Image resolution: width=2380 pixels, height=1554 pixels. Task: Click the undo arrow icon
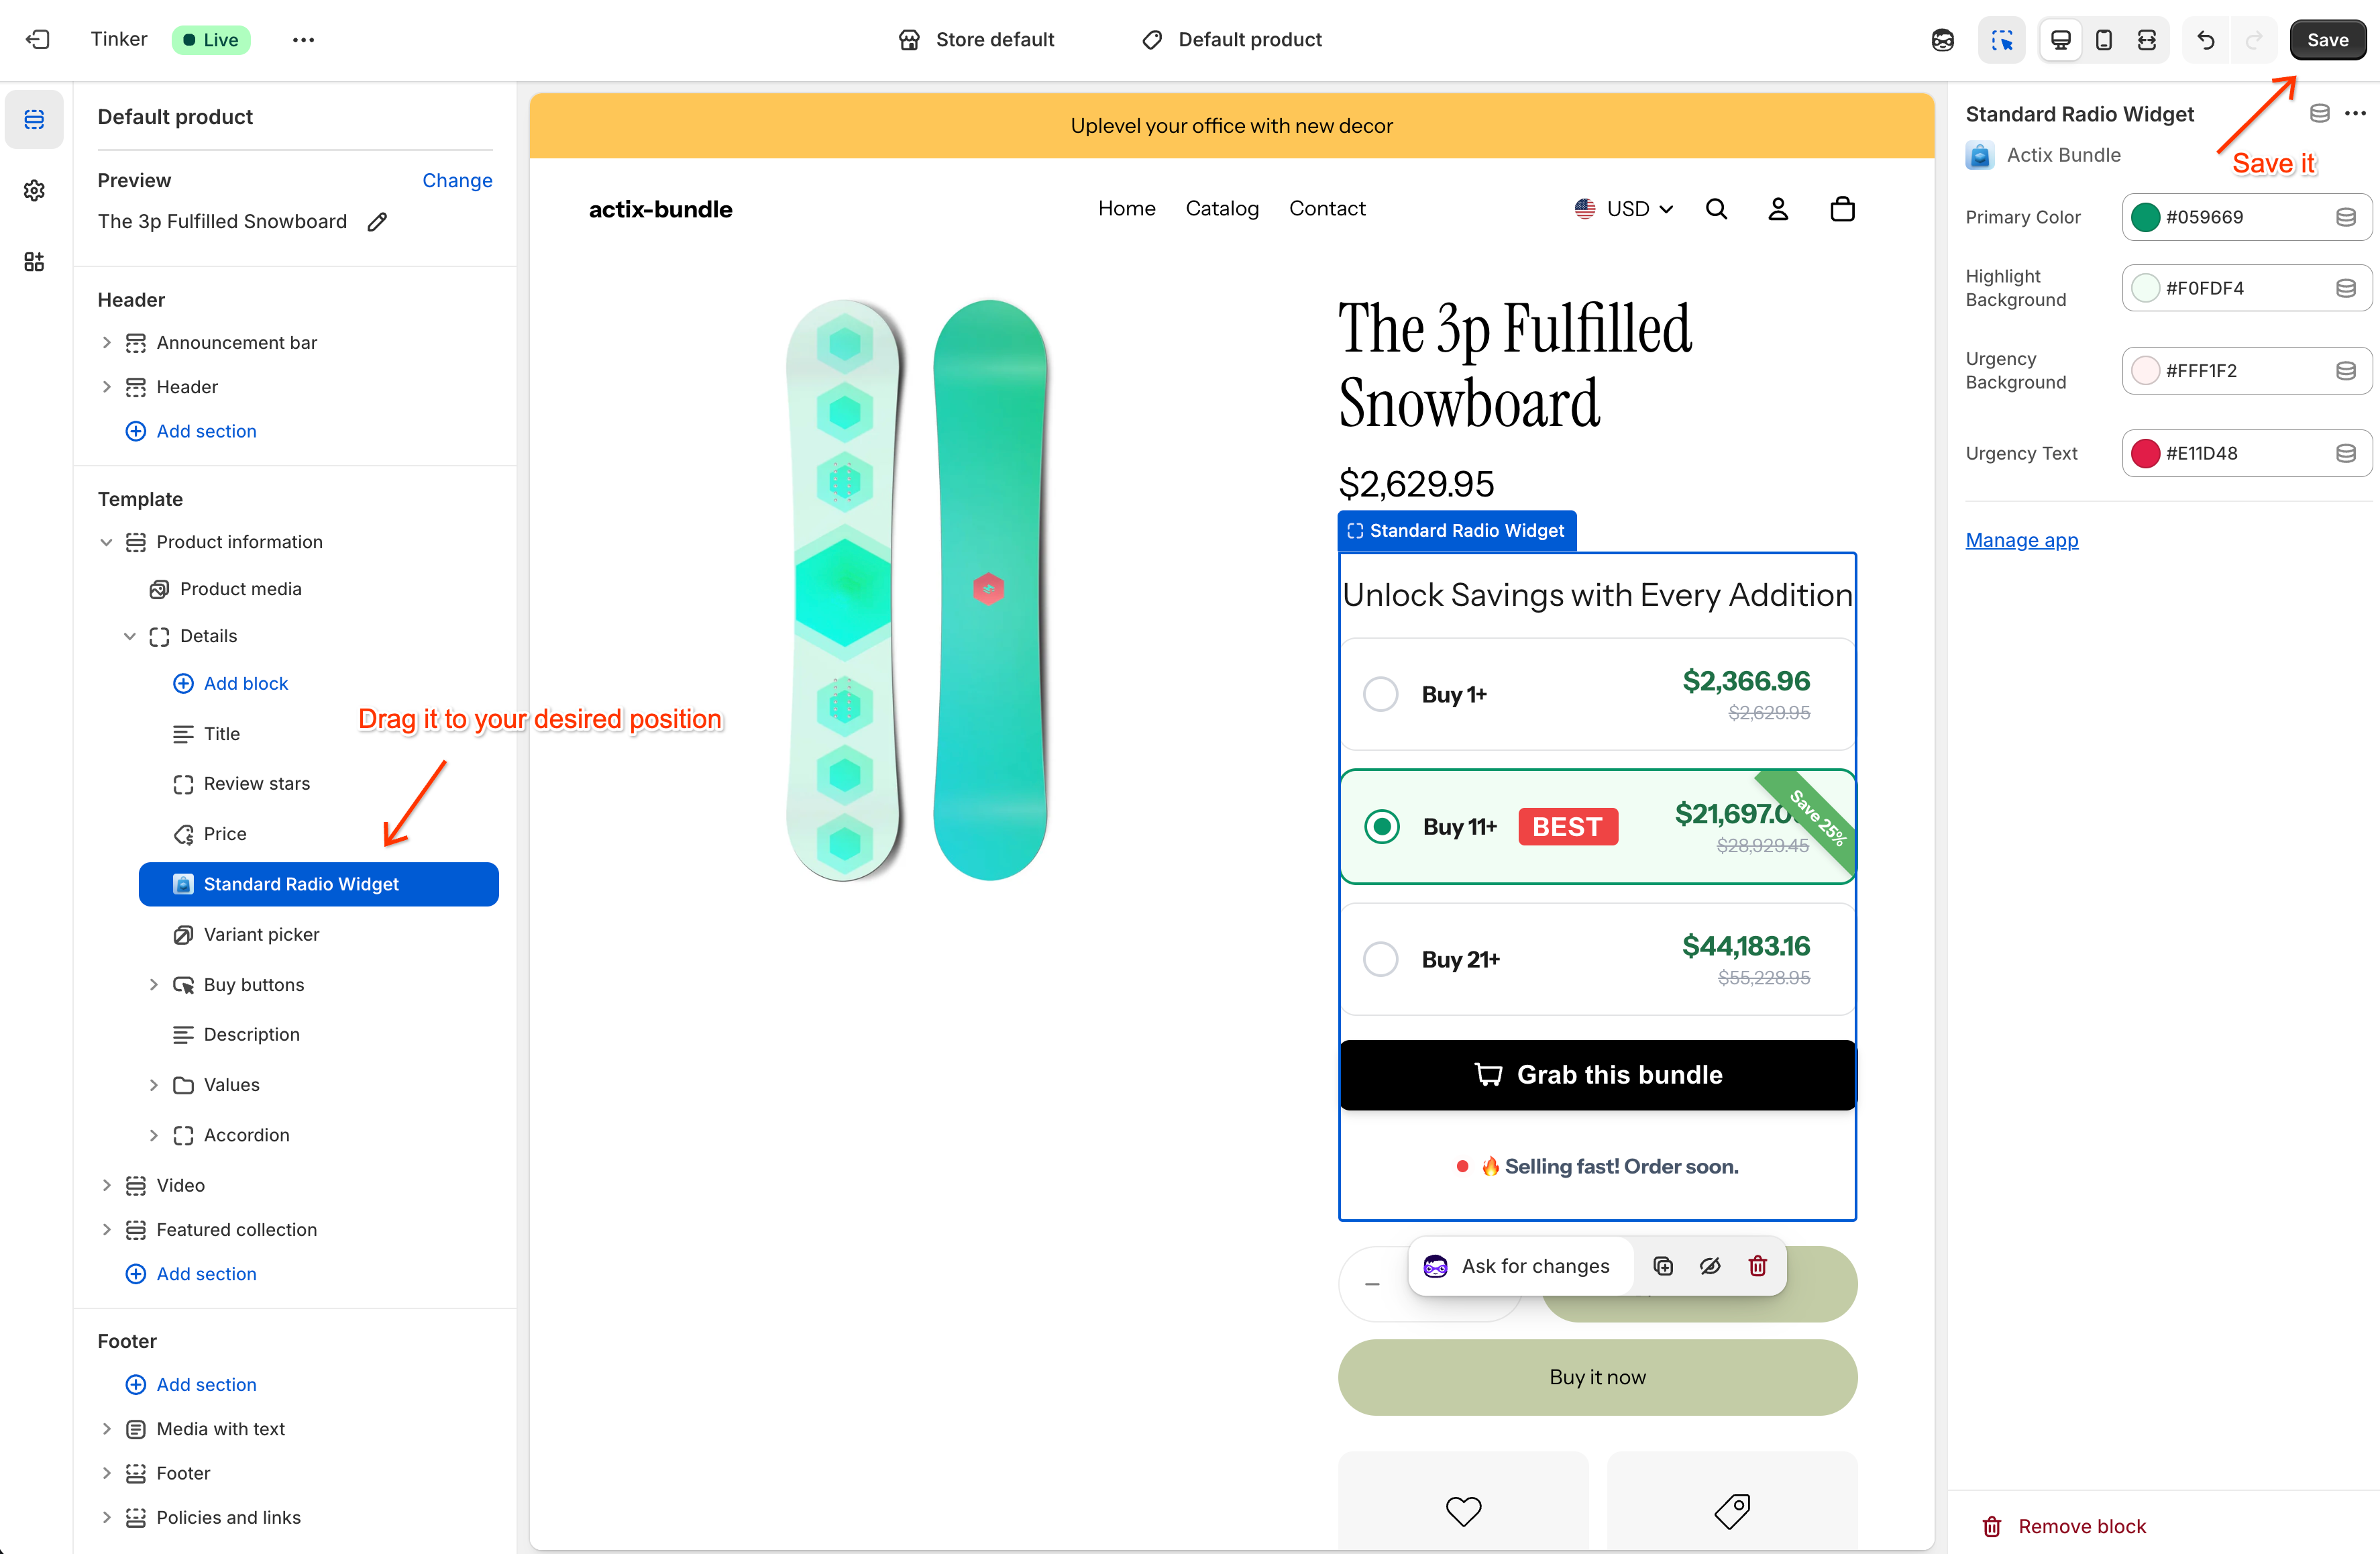pyautogui.click(x=2206, y=40)
